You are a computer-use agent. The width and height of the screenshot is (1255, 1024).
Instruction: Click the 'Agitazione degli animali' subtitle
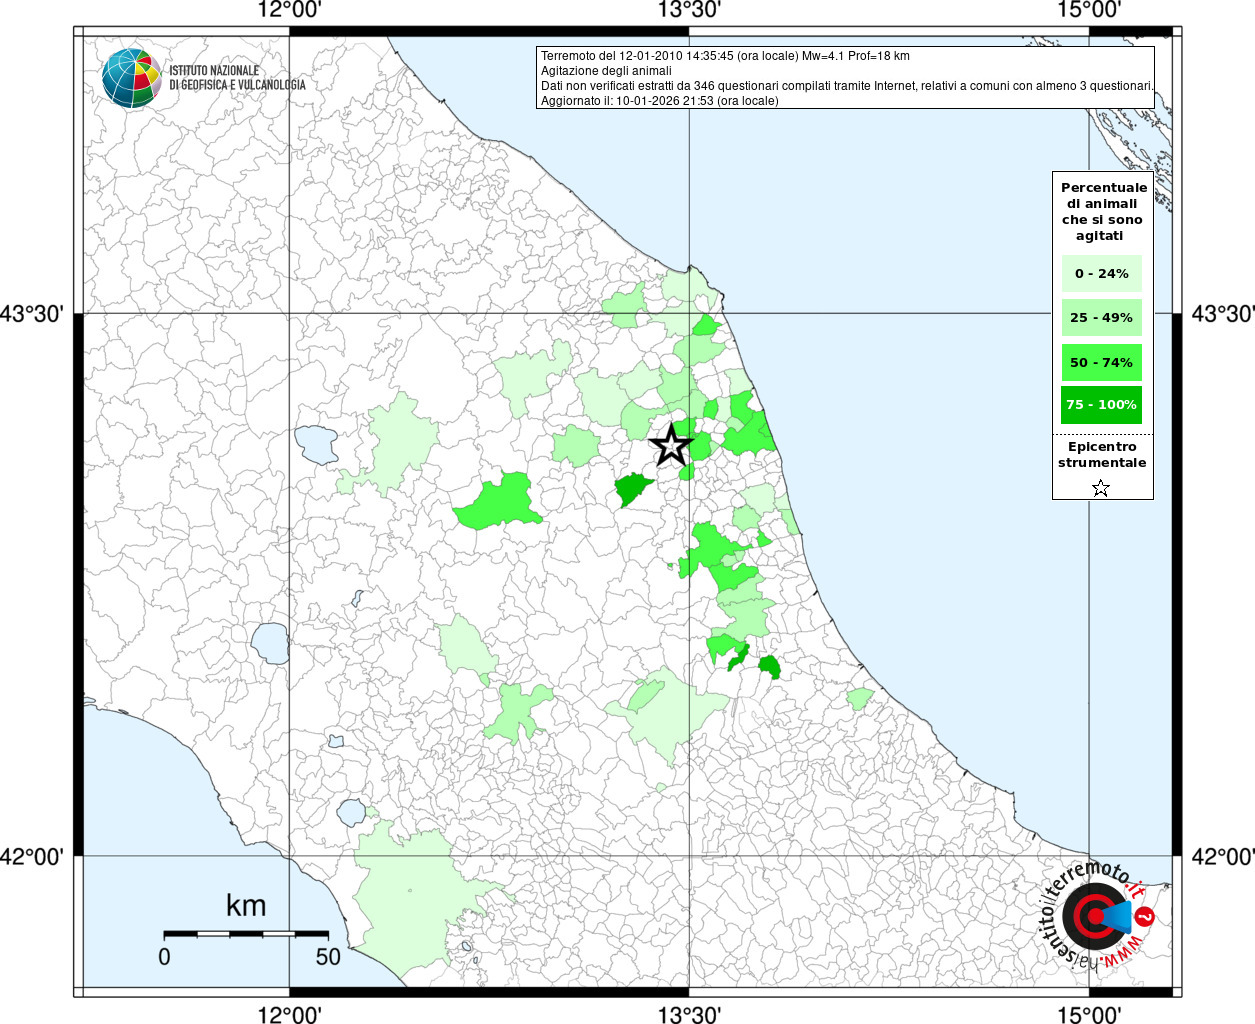(606, 71)
